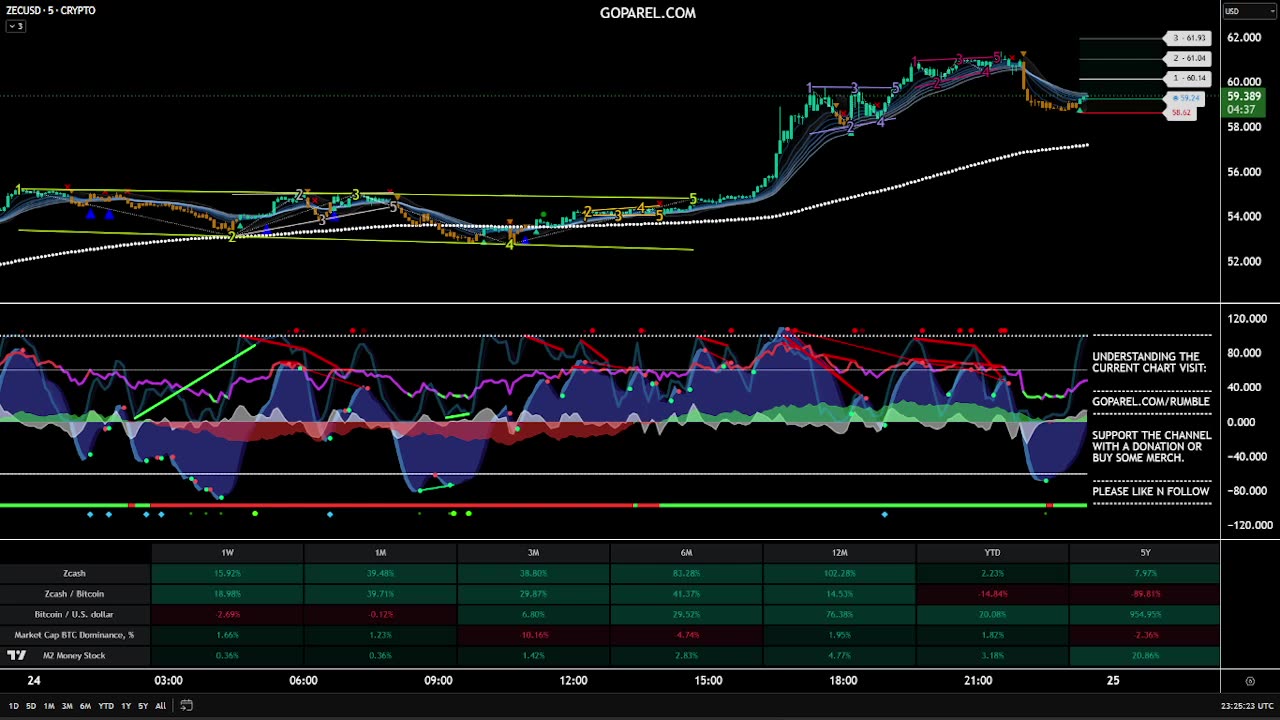Click the 12M column header
This screenshot has width=1280, height=720.
click(x=840, y=553)
